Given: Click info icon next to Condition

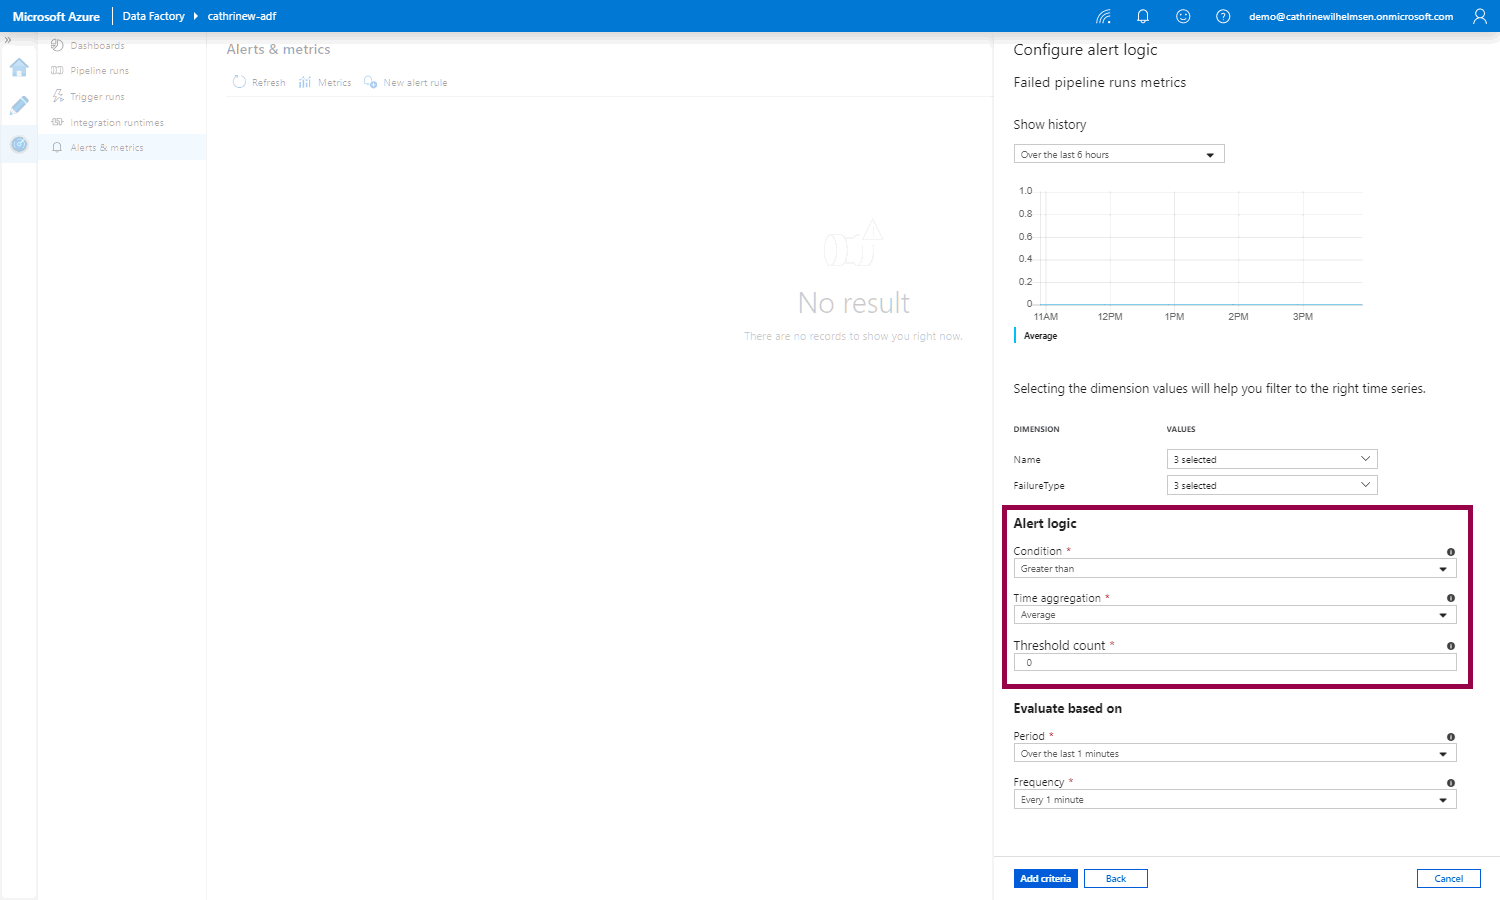Looking at the screenshot, I should (1451, 552).
